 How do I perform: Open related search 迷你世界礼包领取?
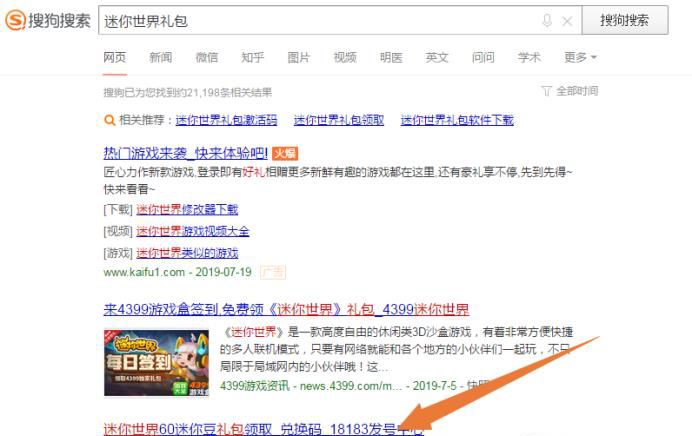[339, 120]
